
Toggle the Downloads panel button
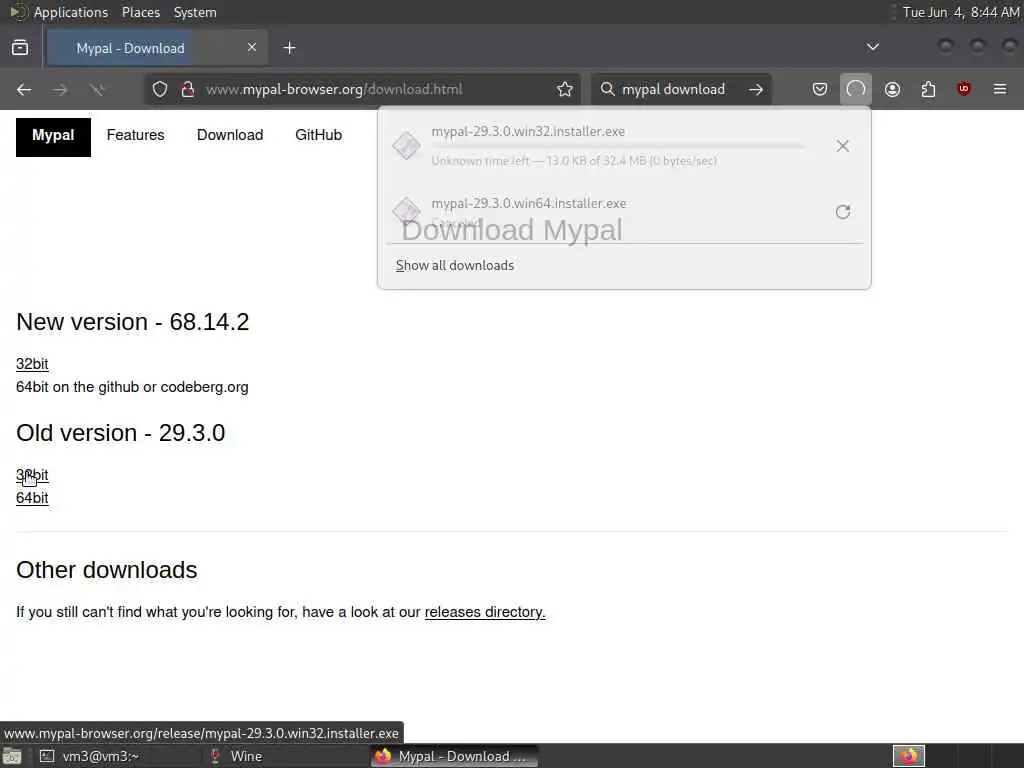[856, 89]
